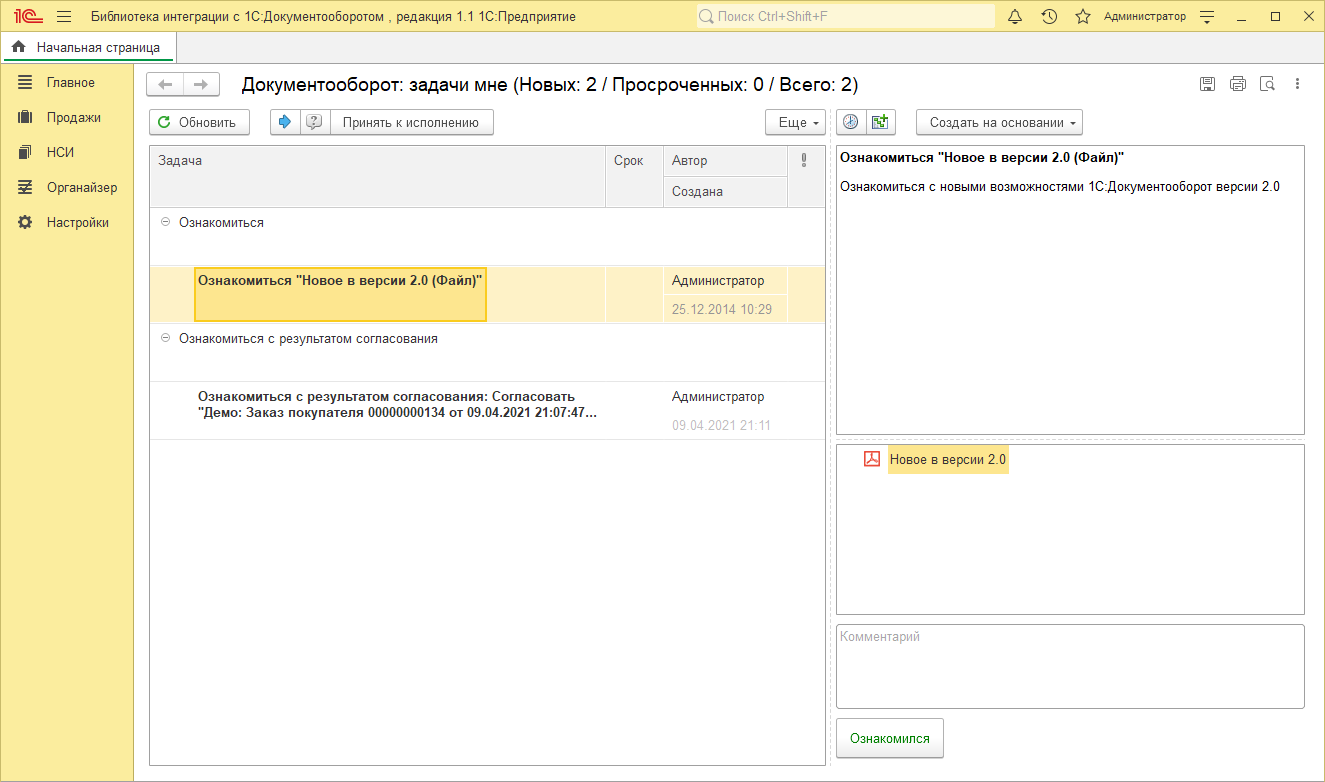Click in the Поиск Ctrl+Shift+F search field
The height and width of the screenshot is (782, 1325).
[x=845, y=16]
